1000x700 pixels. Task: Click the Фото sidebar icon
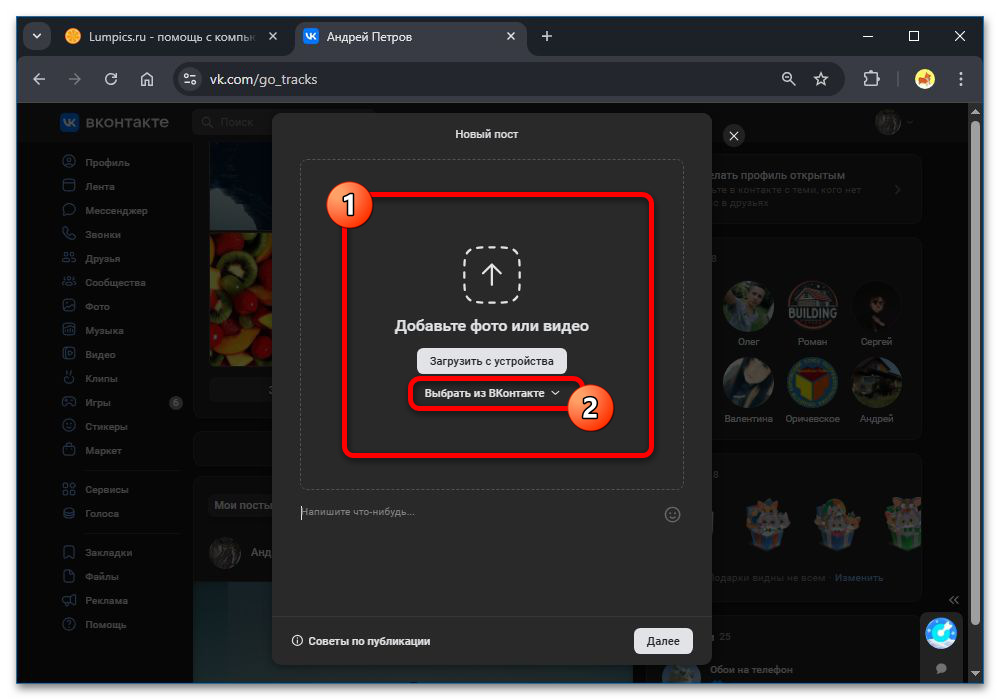(69, 306)
